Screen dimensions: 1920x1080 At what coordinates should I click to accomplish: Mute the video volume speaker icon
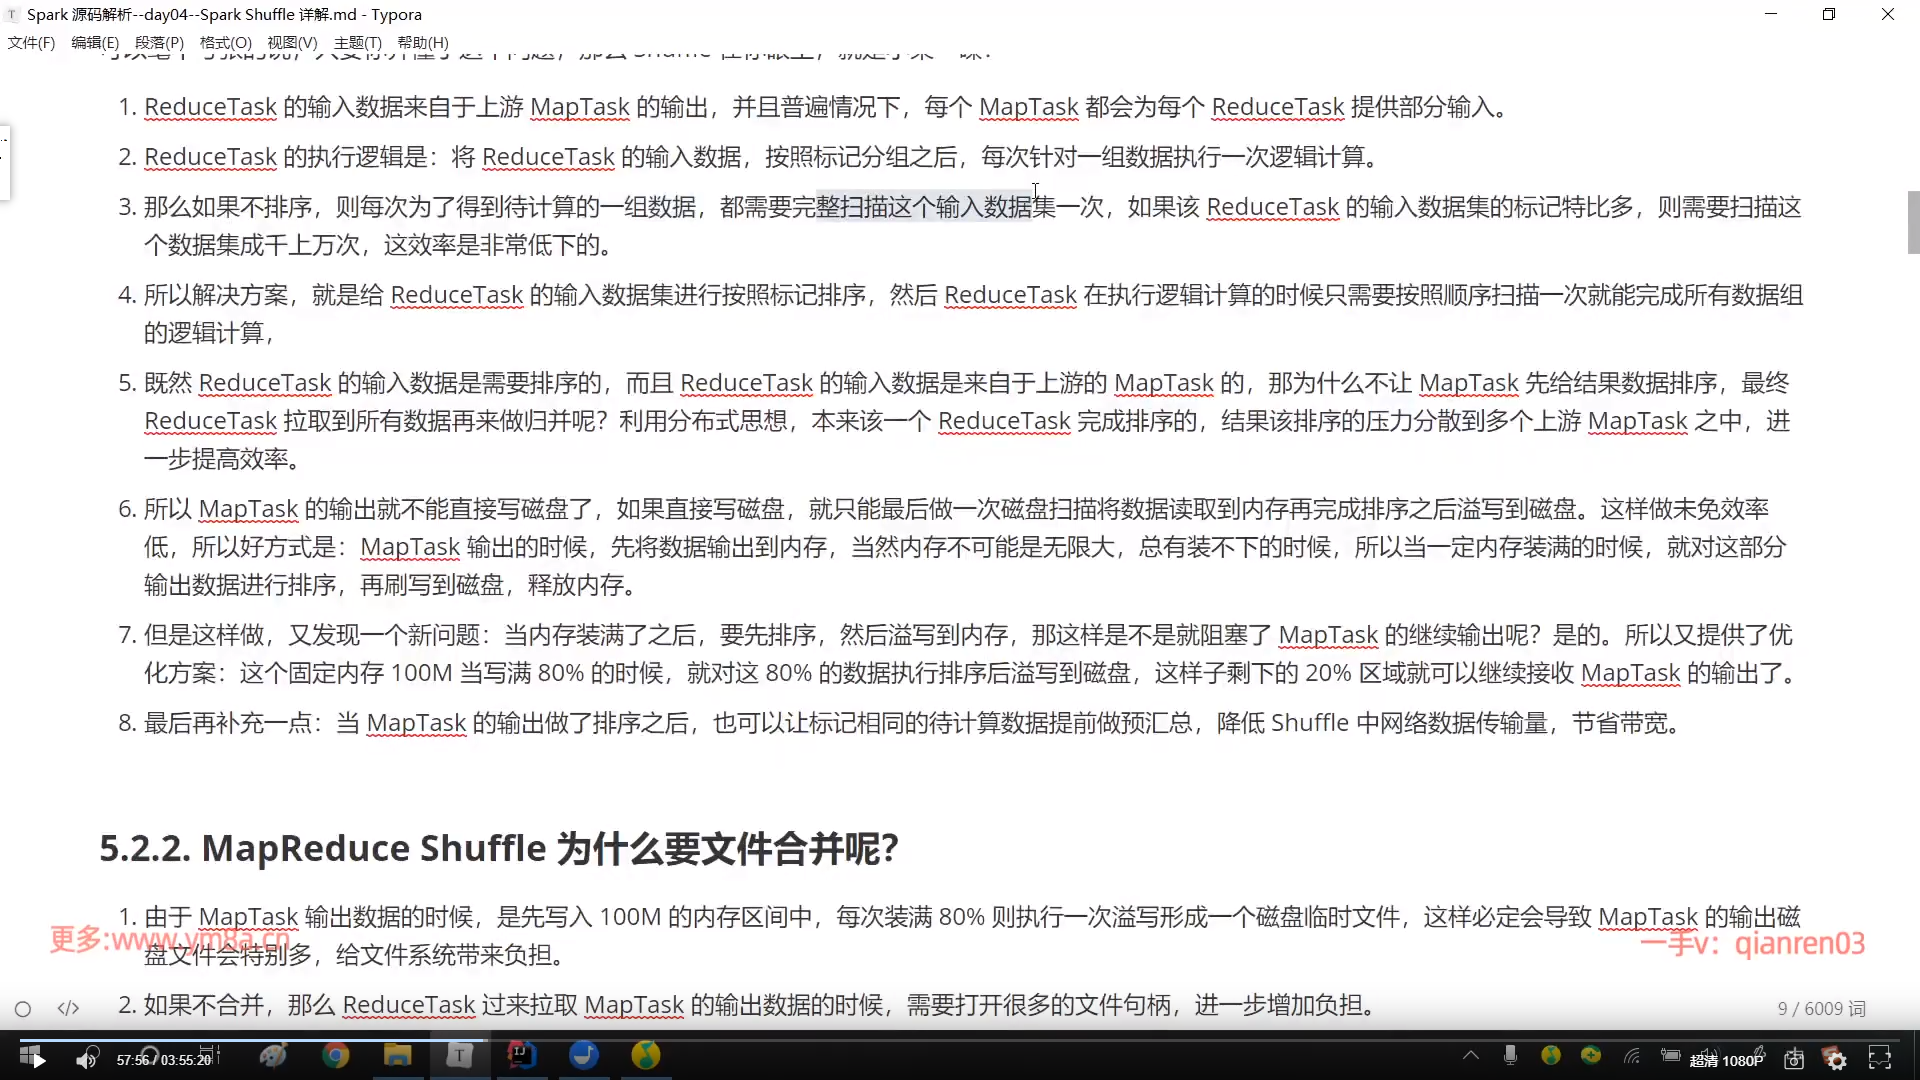pyautogui.click(x=86, y=1059)
